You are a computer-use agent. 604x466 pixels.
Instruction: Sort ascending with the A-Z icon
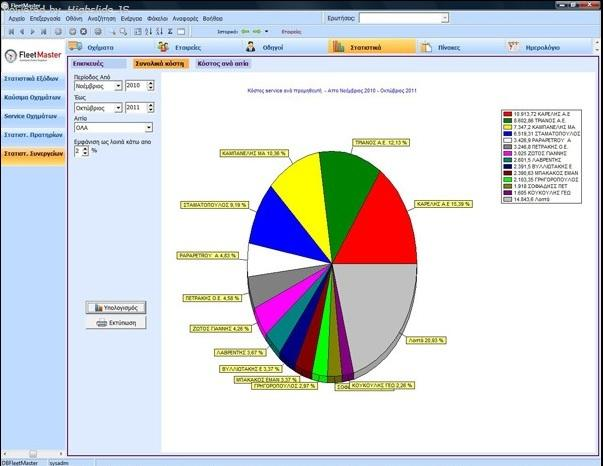click(x=149, y=32)
